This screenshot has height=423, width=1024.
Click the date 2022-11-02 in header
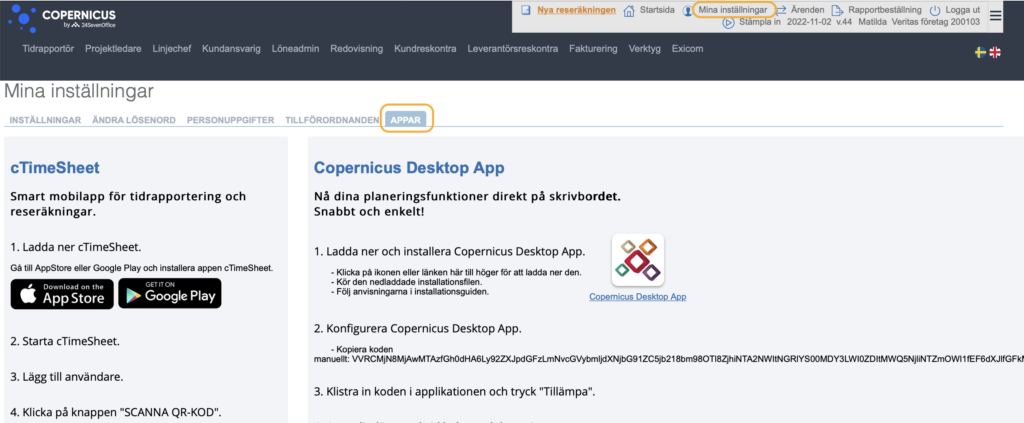pyautogui.click(x=808, y=22)
